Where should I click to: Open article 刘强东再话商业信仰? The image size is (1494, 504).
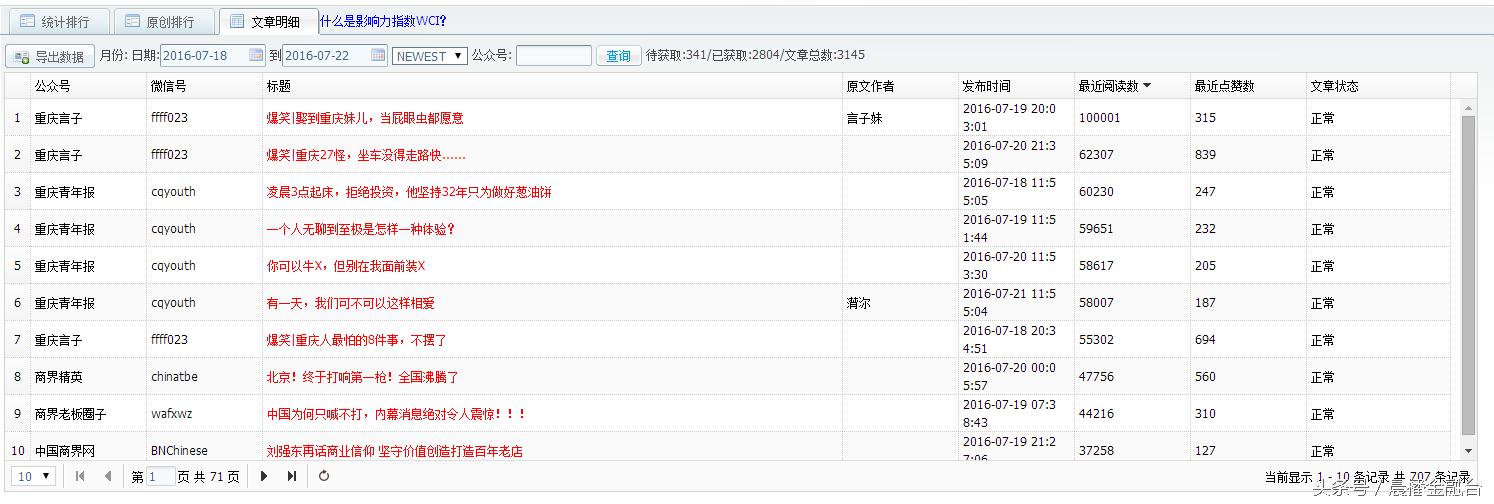(394, 451)
